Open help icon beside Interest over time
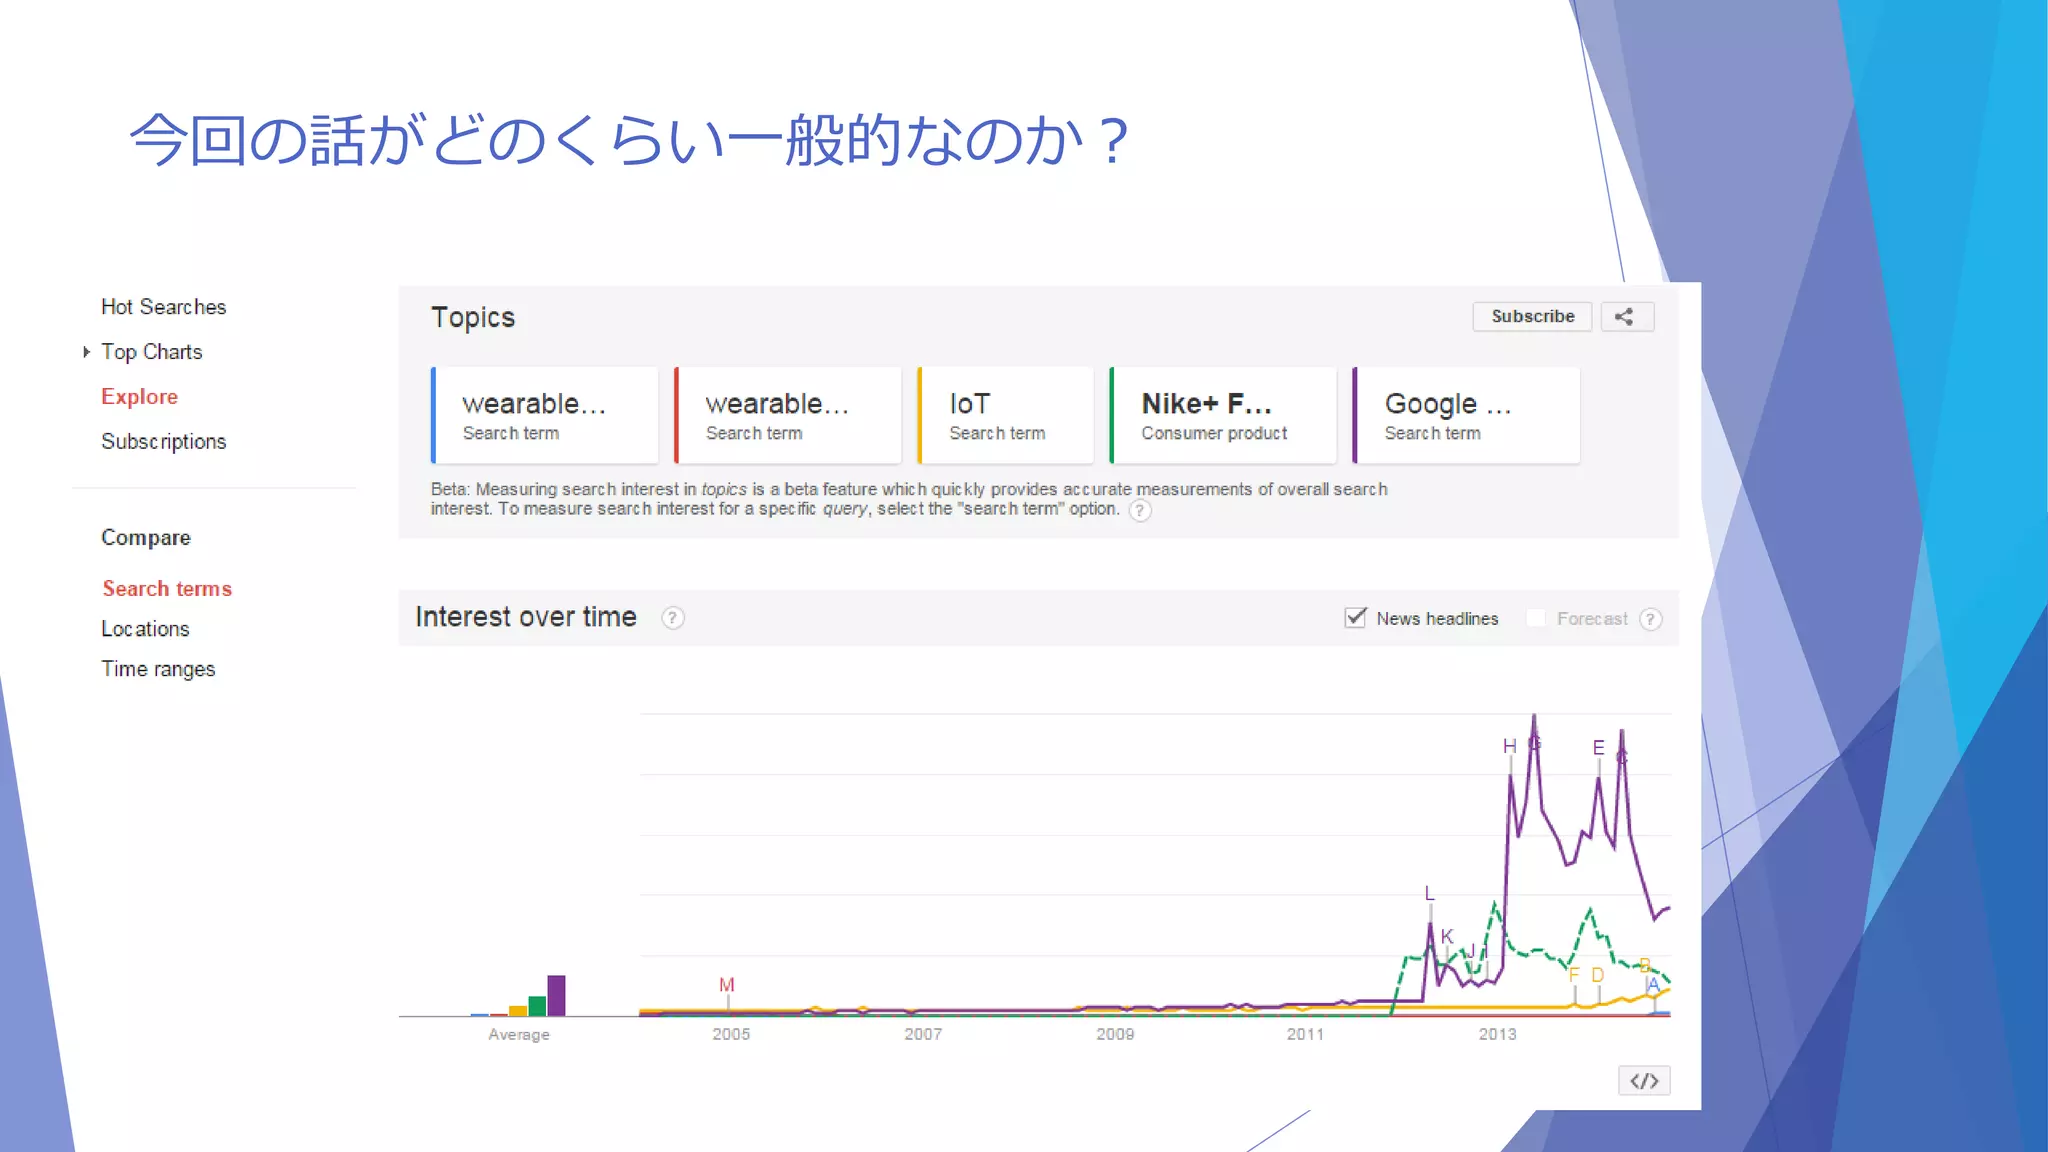 (673, 618)
